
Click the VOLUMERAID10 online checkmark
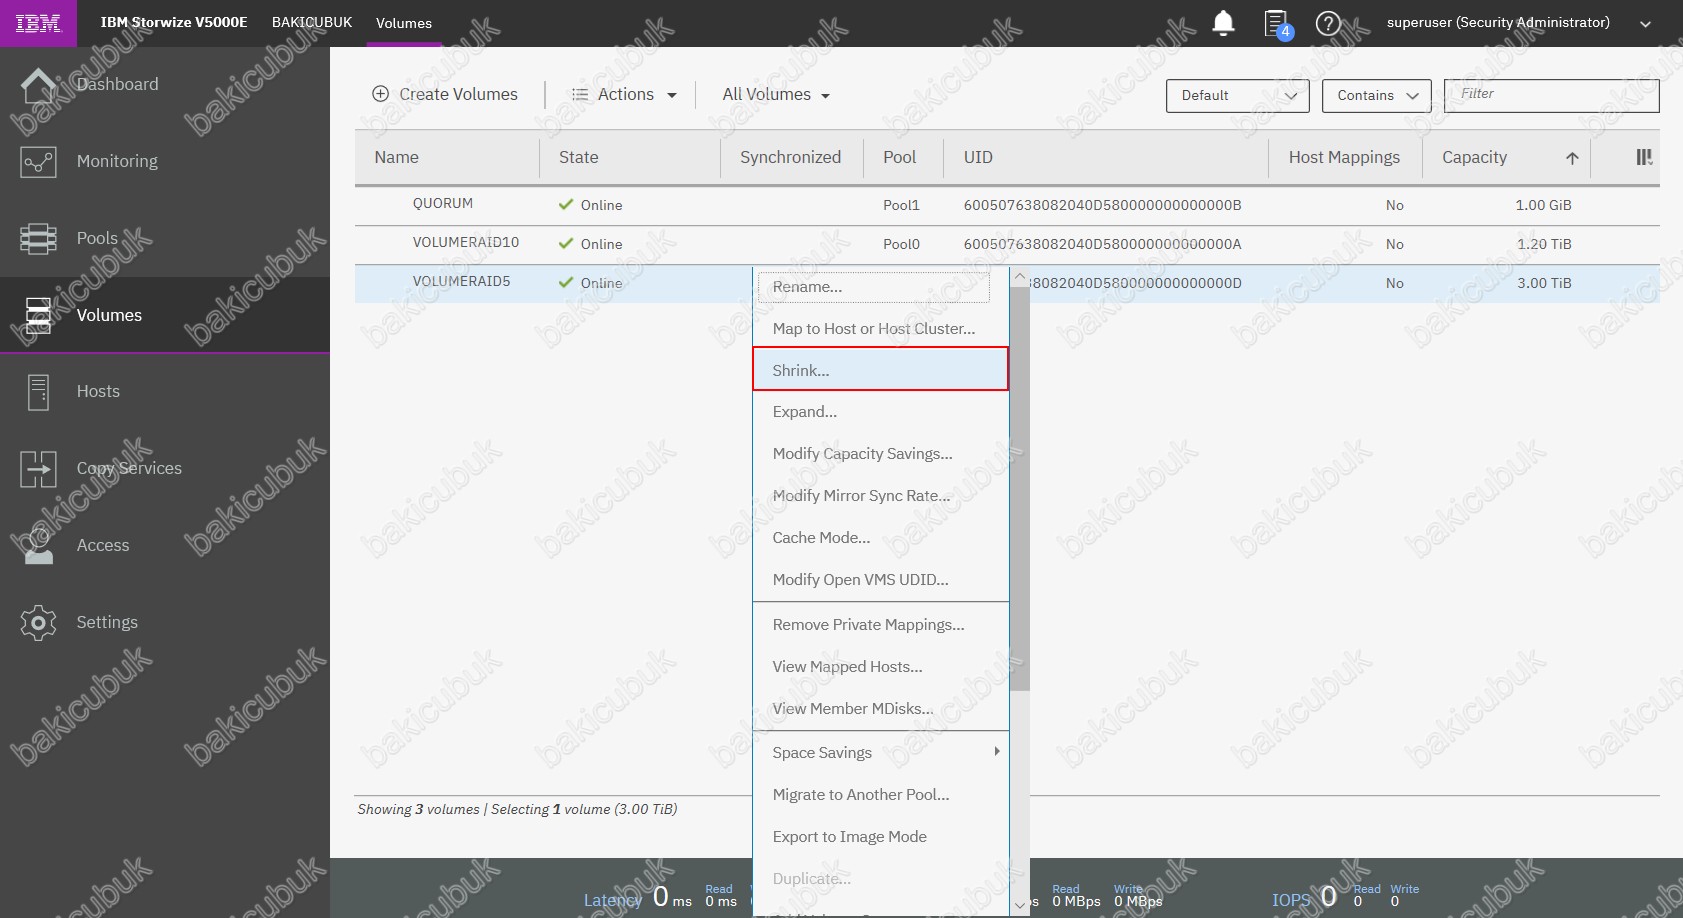566,243
